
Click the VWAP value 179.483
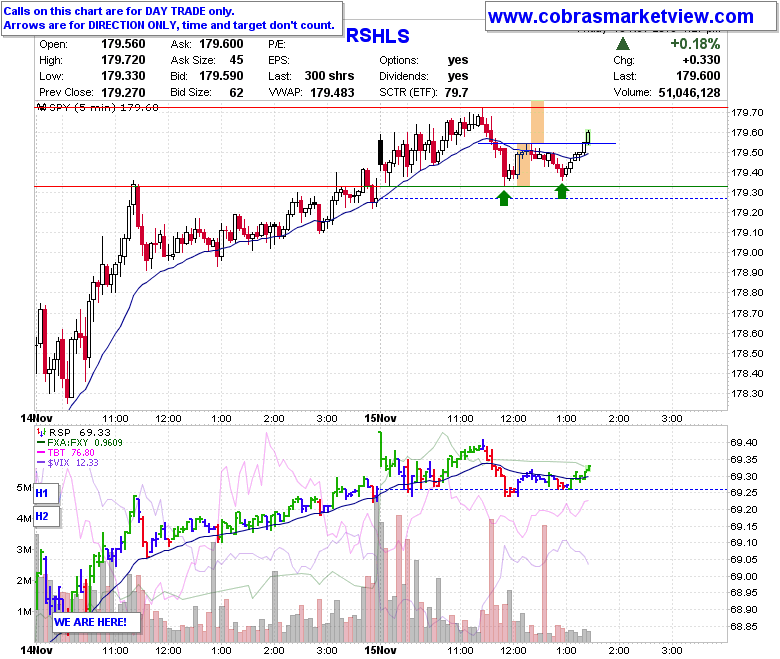click(x=332, y=93)
